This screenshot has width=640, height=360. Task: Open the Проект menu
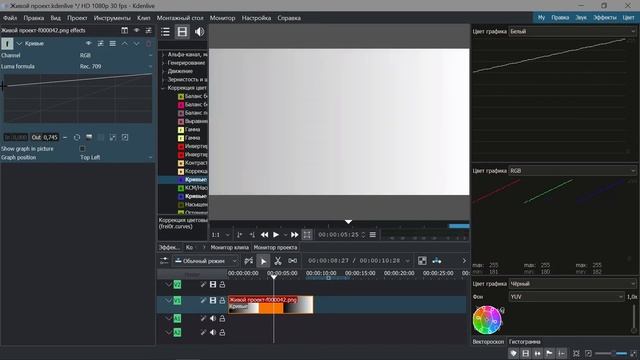click(x=77, y=18)
